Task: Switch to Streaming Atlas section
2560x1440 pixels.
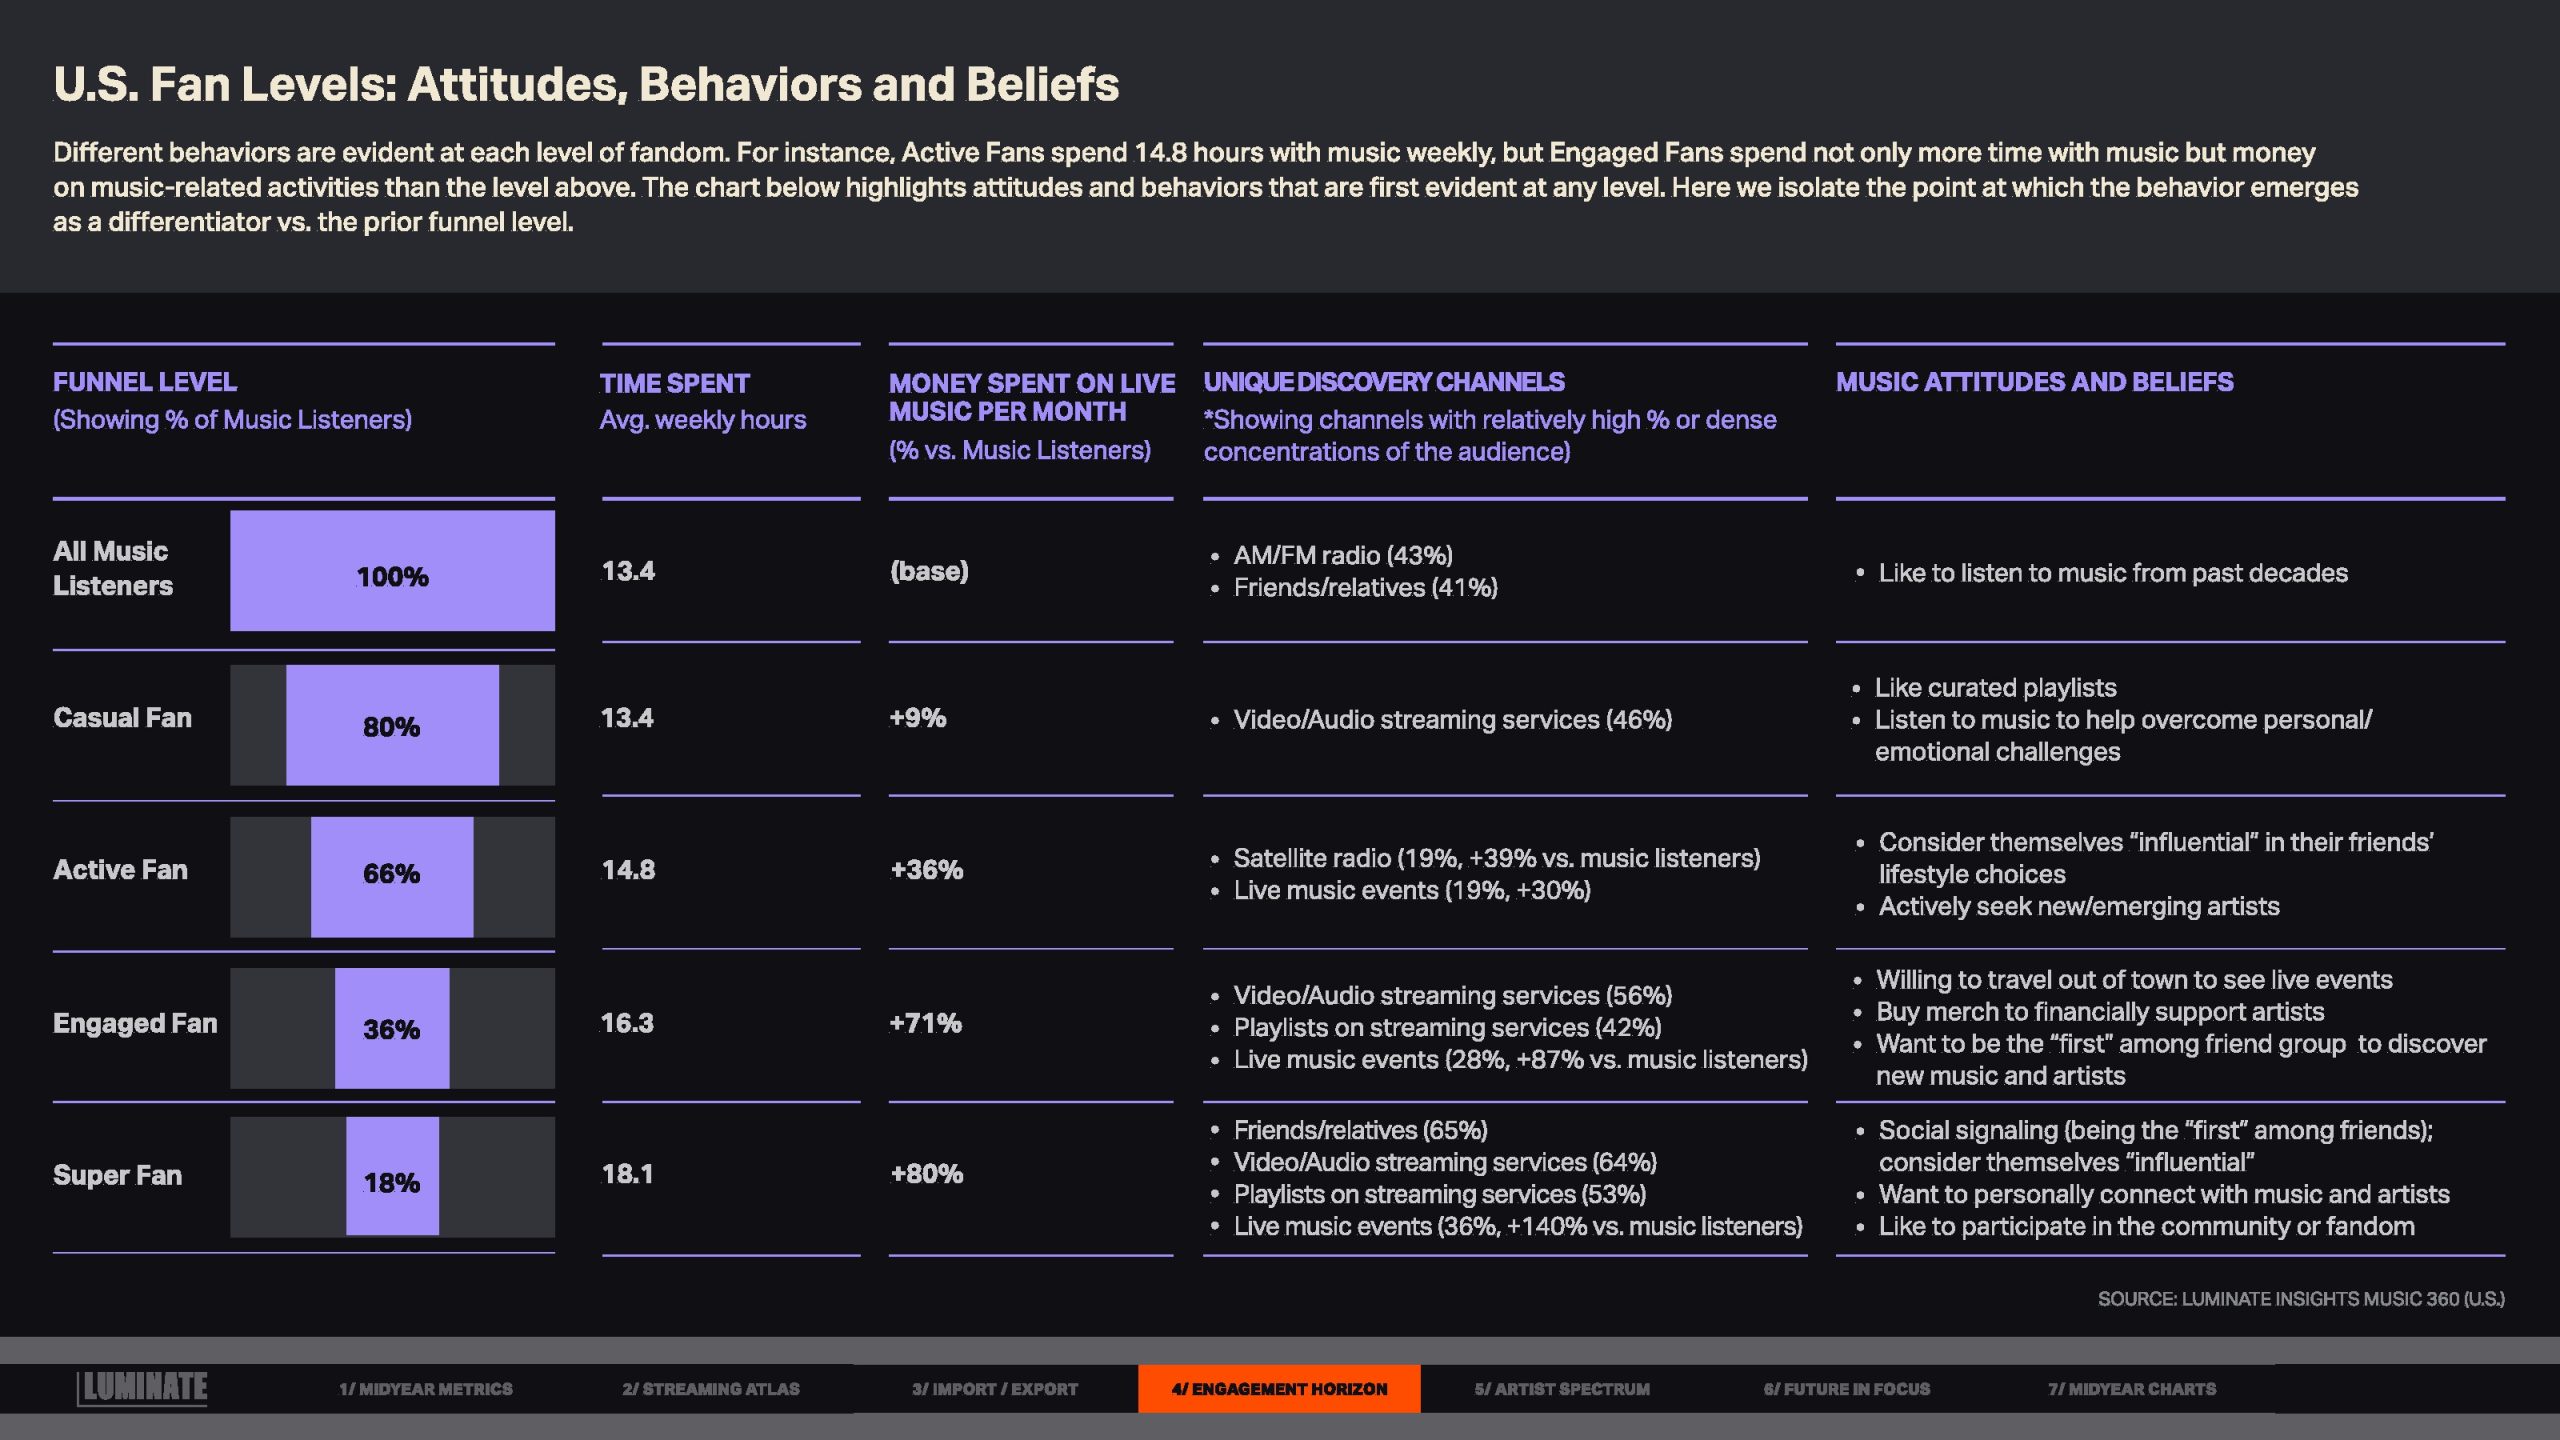Action: [711, 1389]
